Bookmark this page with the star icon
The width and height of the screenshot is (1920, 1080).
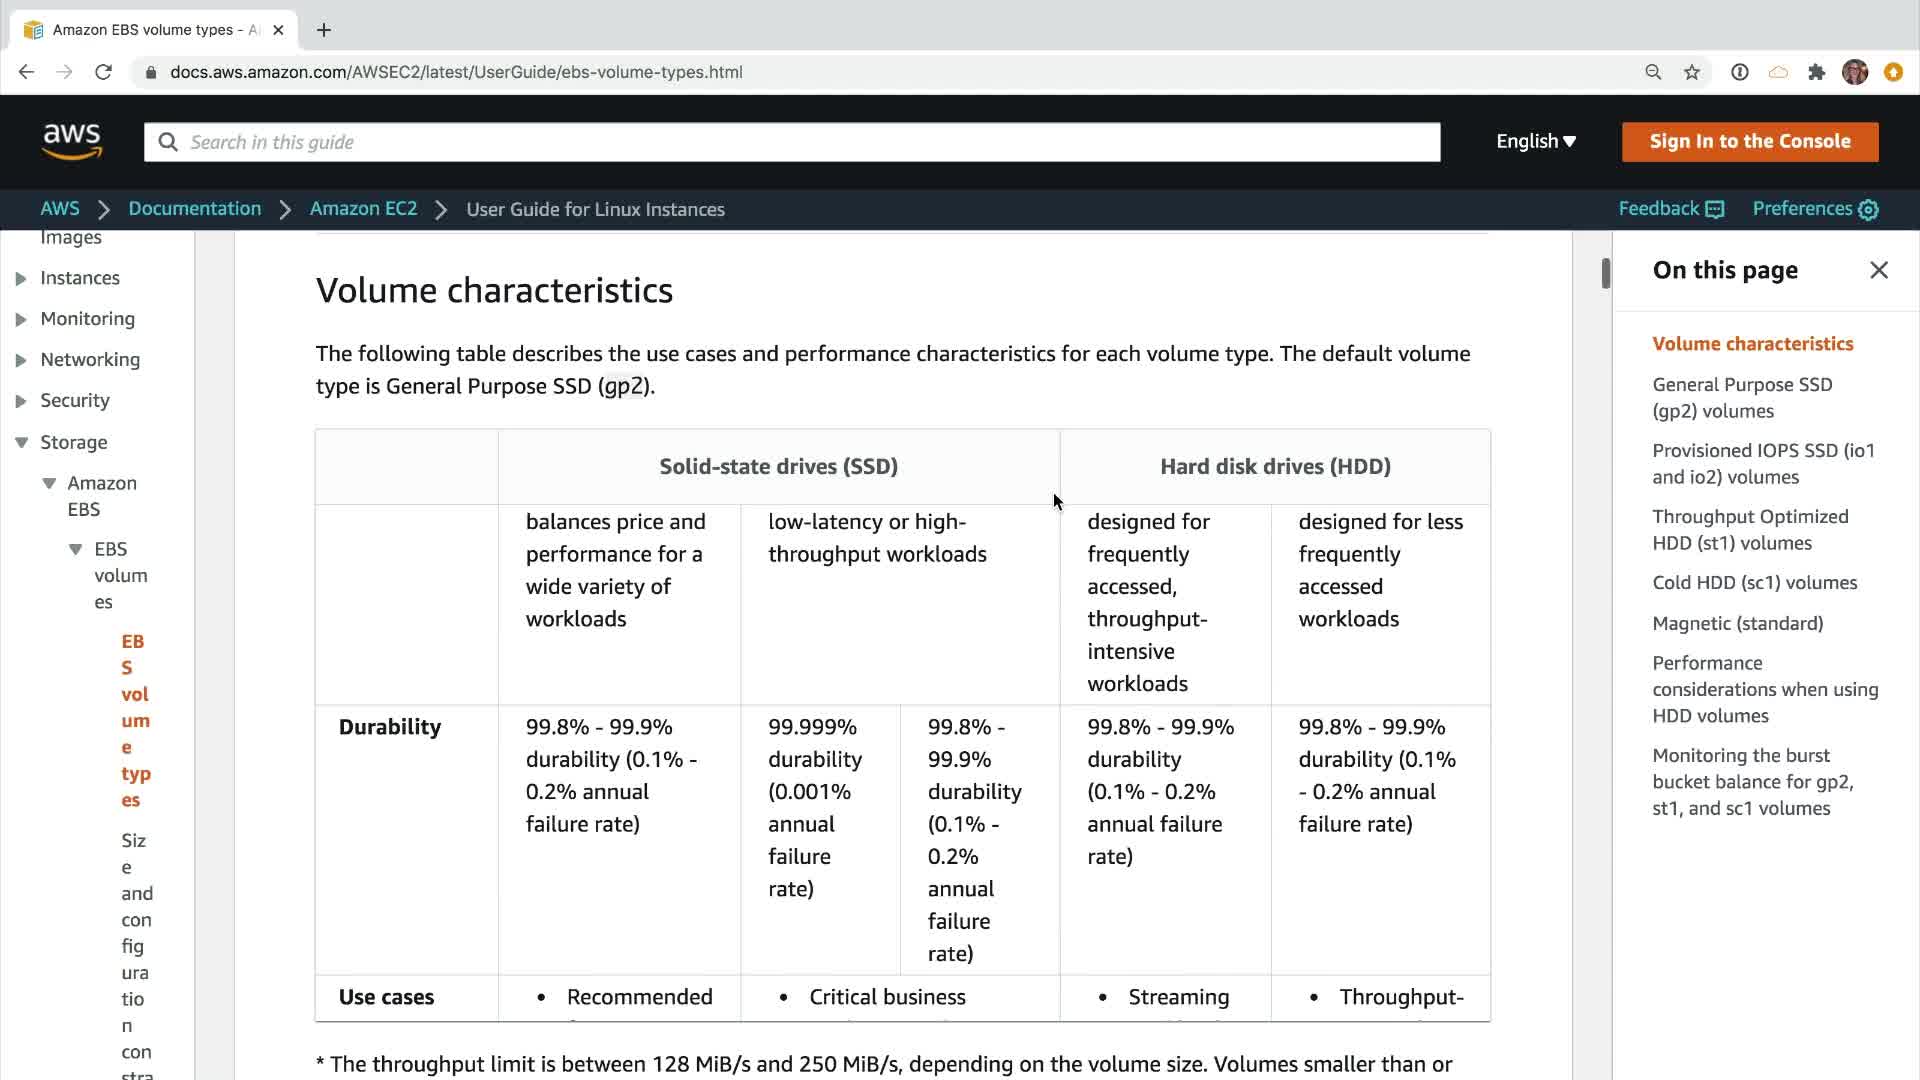point(1692,72)
